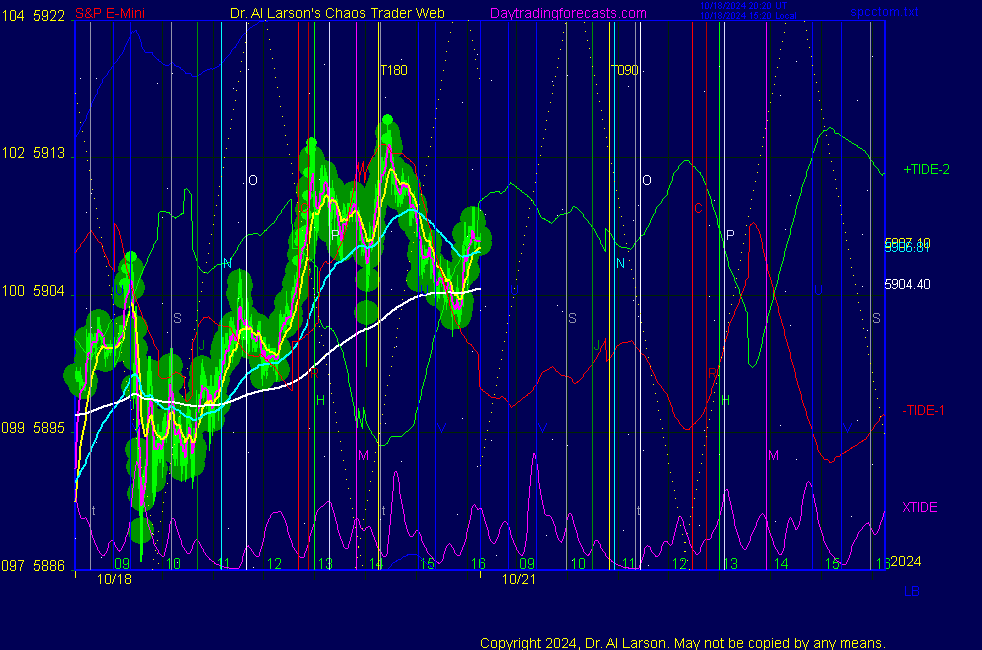The width and height of the screenshot is (982, 650).
Task: Click the 5904.40 white average price value
Action: [x=907, y=284]
